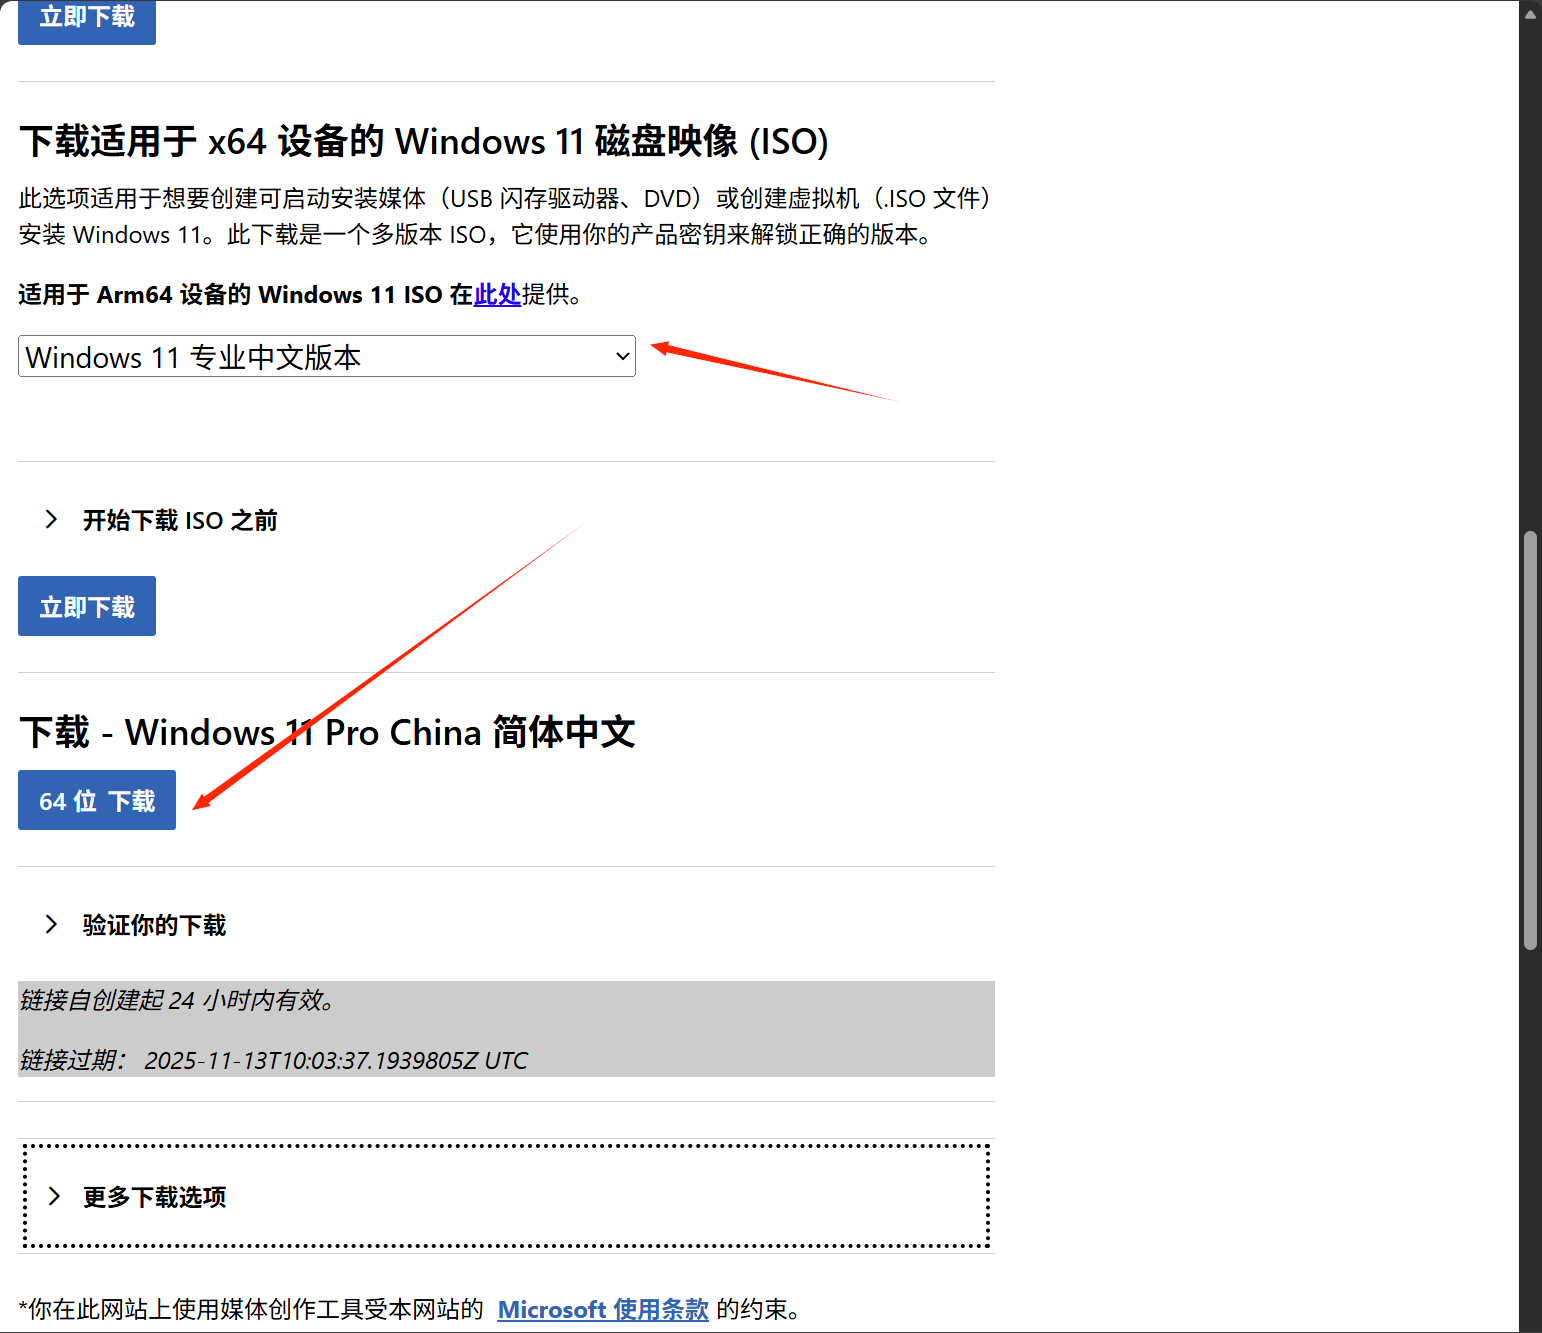Expand the 开始下载 ISO 之前 section label

(180, 520)
